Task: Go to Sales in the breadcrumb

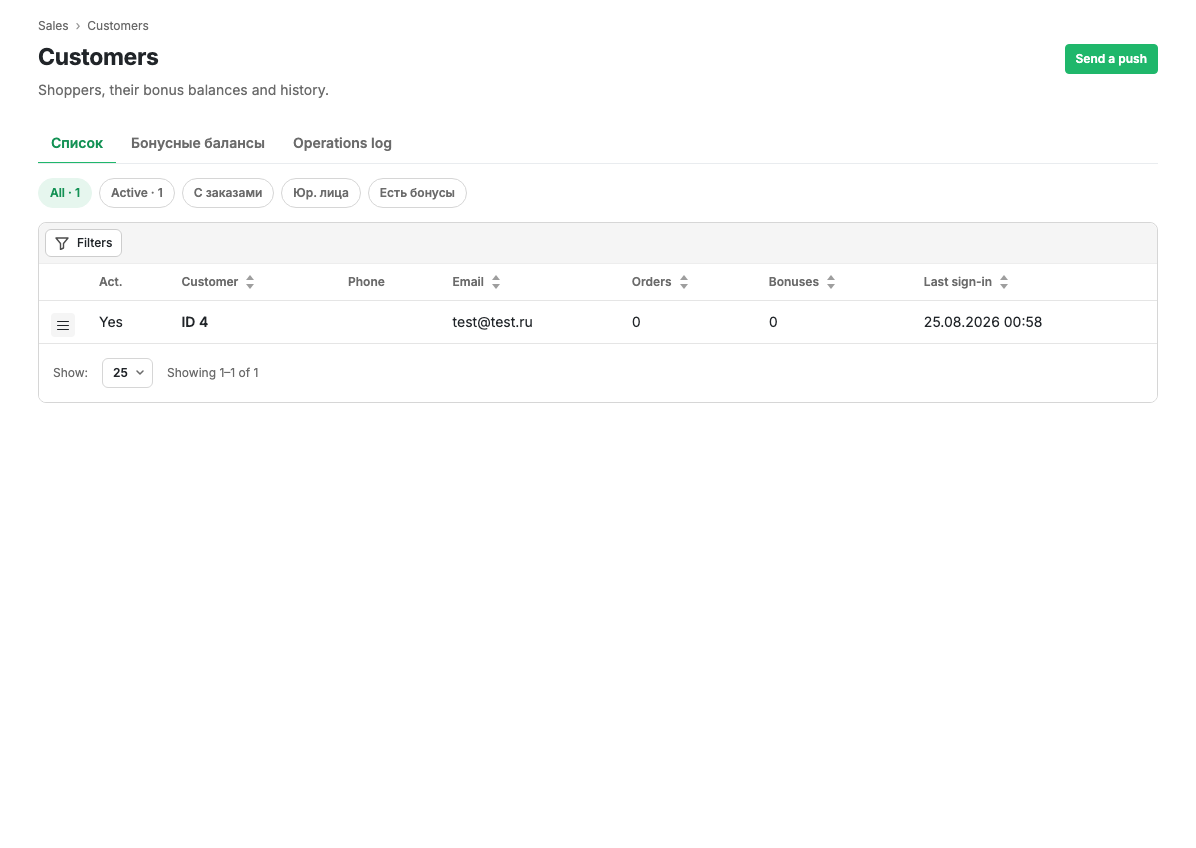Action: click(x=53, y=26)
